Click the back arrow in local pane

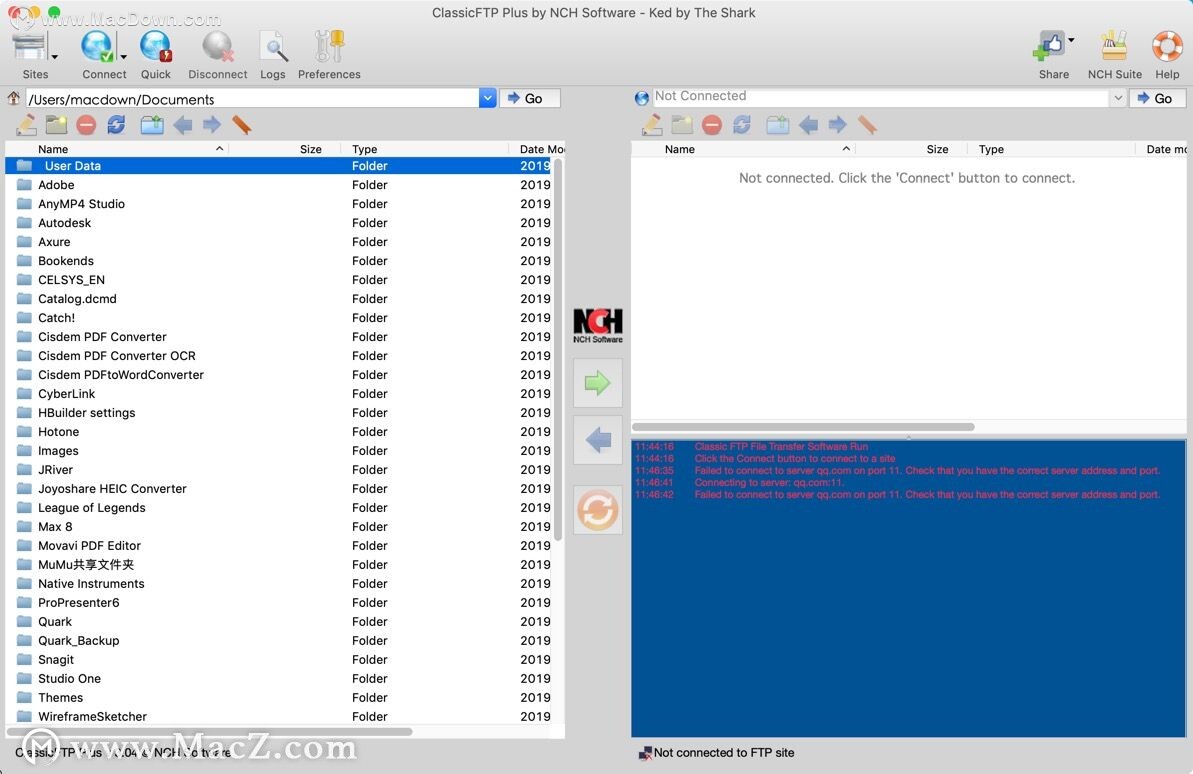(183, 125)
